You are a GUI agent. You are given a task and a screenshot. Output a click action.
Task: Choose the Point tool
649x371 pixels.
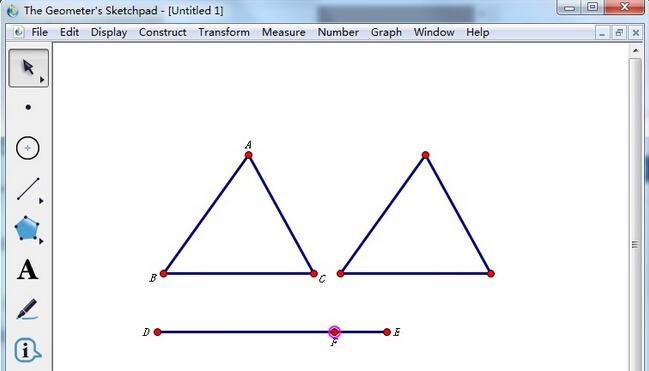coord(28,107)
